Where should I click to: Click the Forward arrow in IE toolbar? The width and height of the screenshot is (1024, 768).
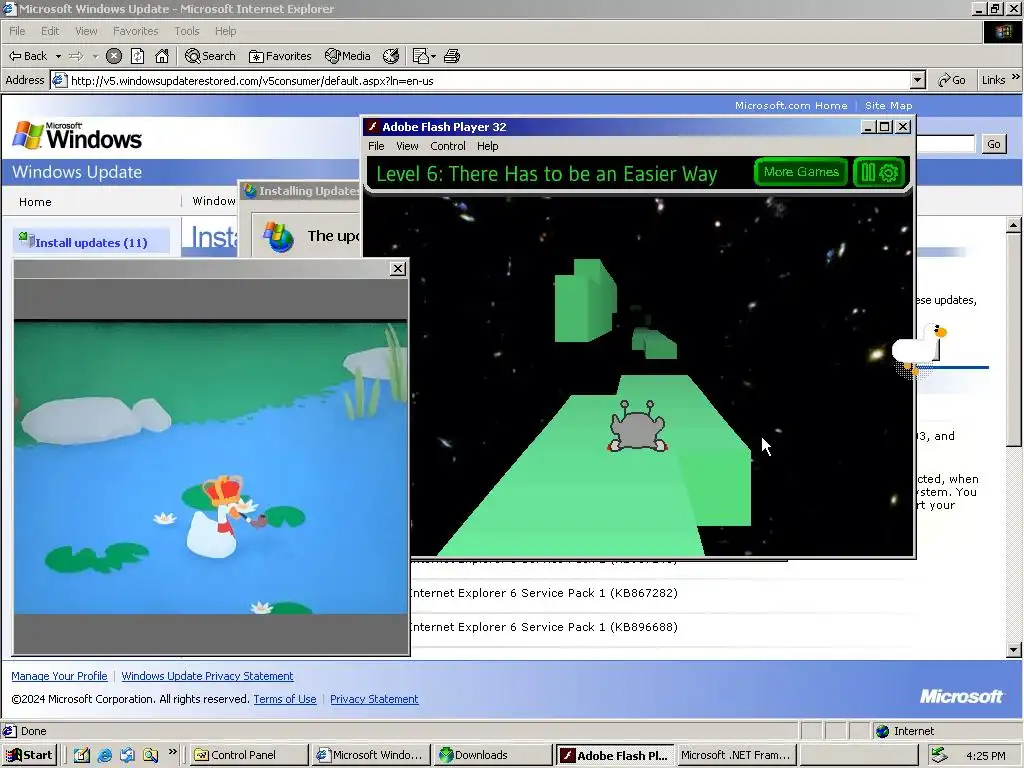pos(76,56)
